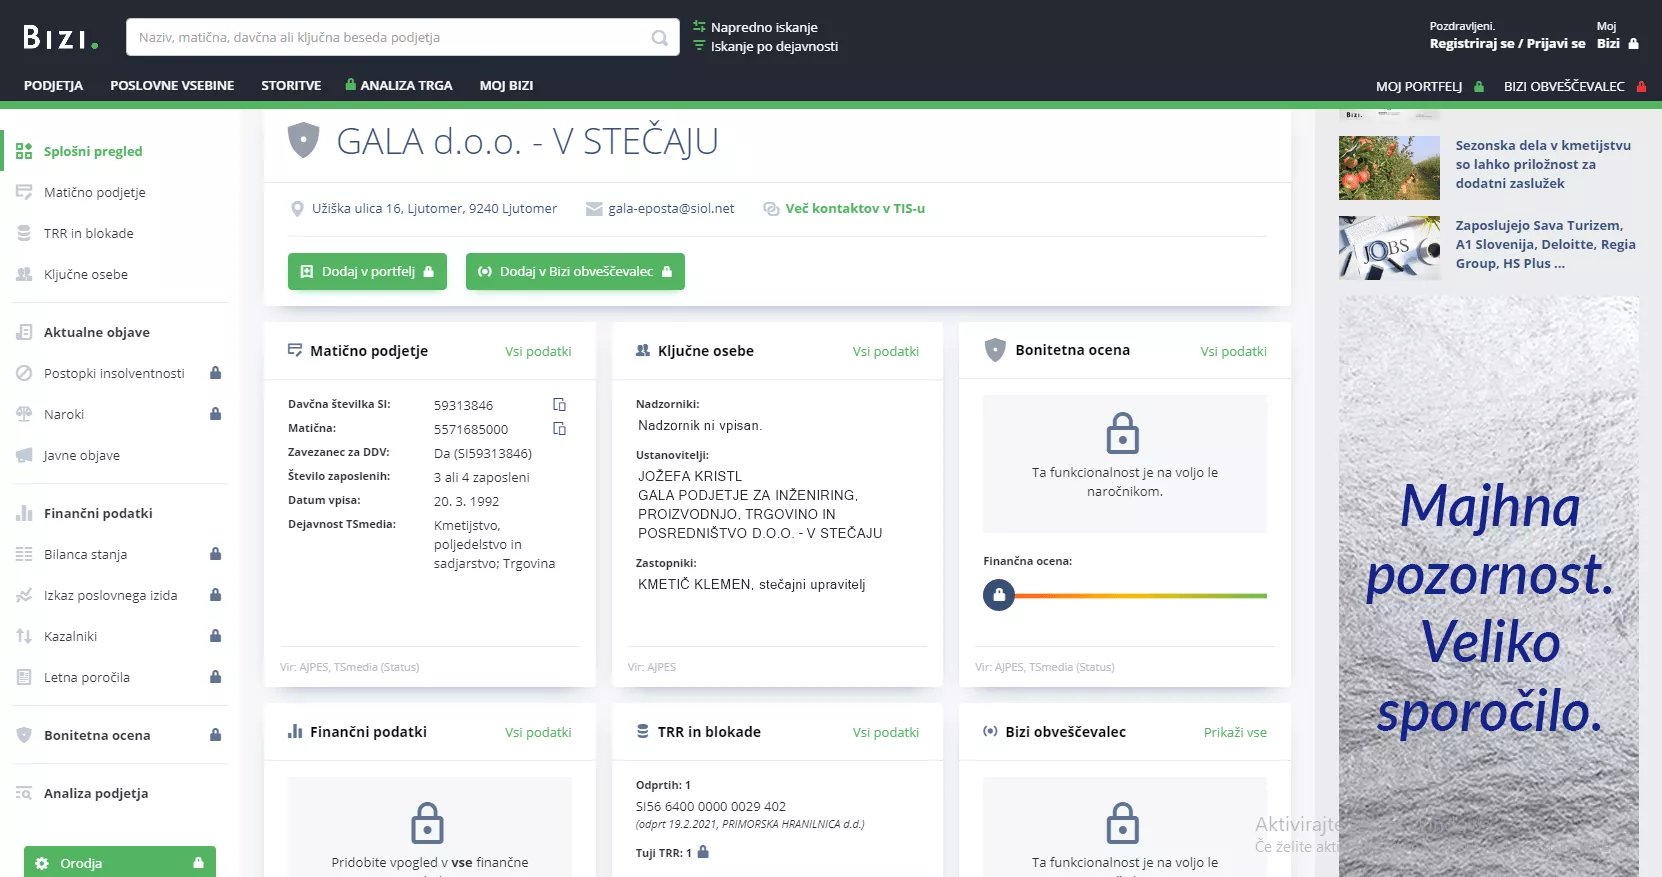The width and height of the screenshot is (1662, 877).
Task: Open the Sezonska dela article thumbnail
Action: tap(1389, 168)
